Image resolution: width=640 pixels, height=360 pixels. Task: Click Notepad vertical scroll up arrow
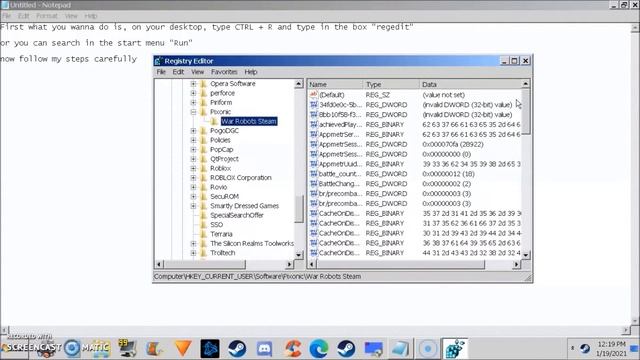636,28
